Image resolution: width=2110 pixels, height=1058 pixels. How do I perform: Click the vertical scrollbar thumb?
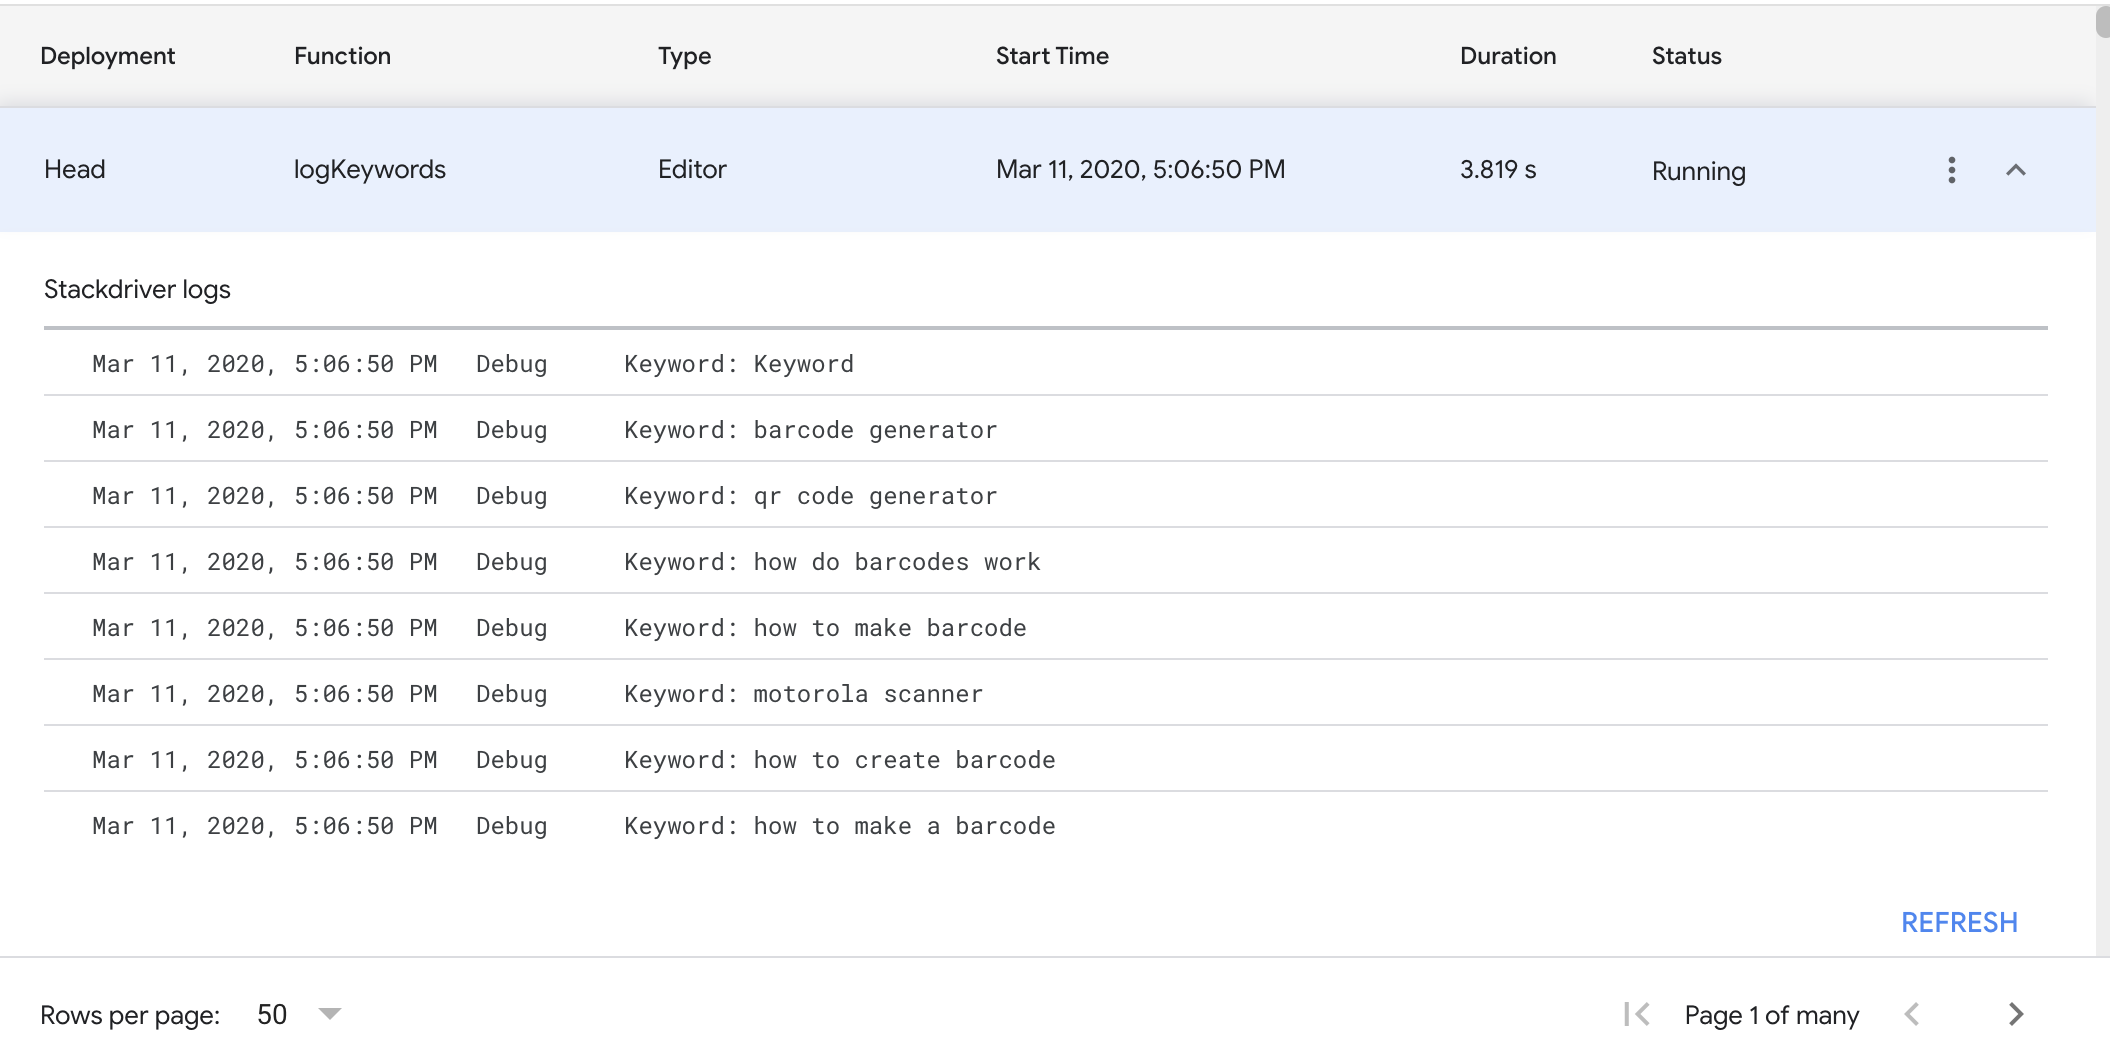2102,22
